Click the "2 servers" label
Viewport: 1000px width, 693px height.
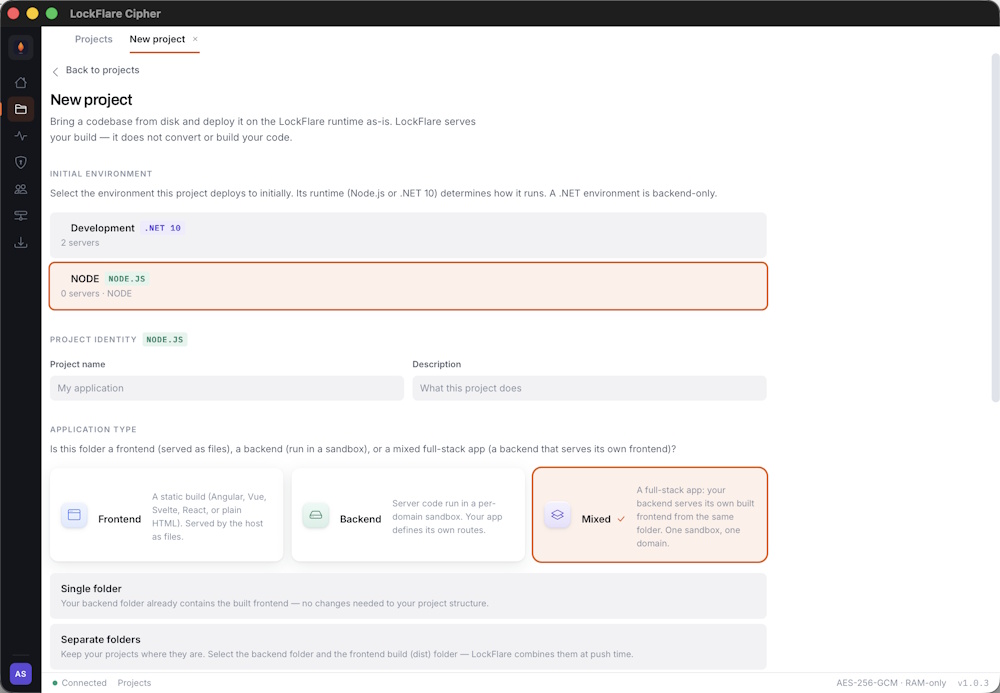[80, 243]
